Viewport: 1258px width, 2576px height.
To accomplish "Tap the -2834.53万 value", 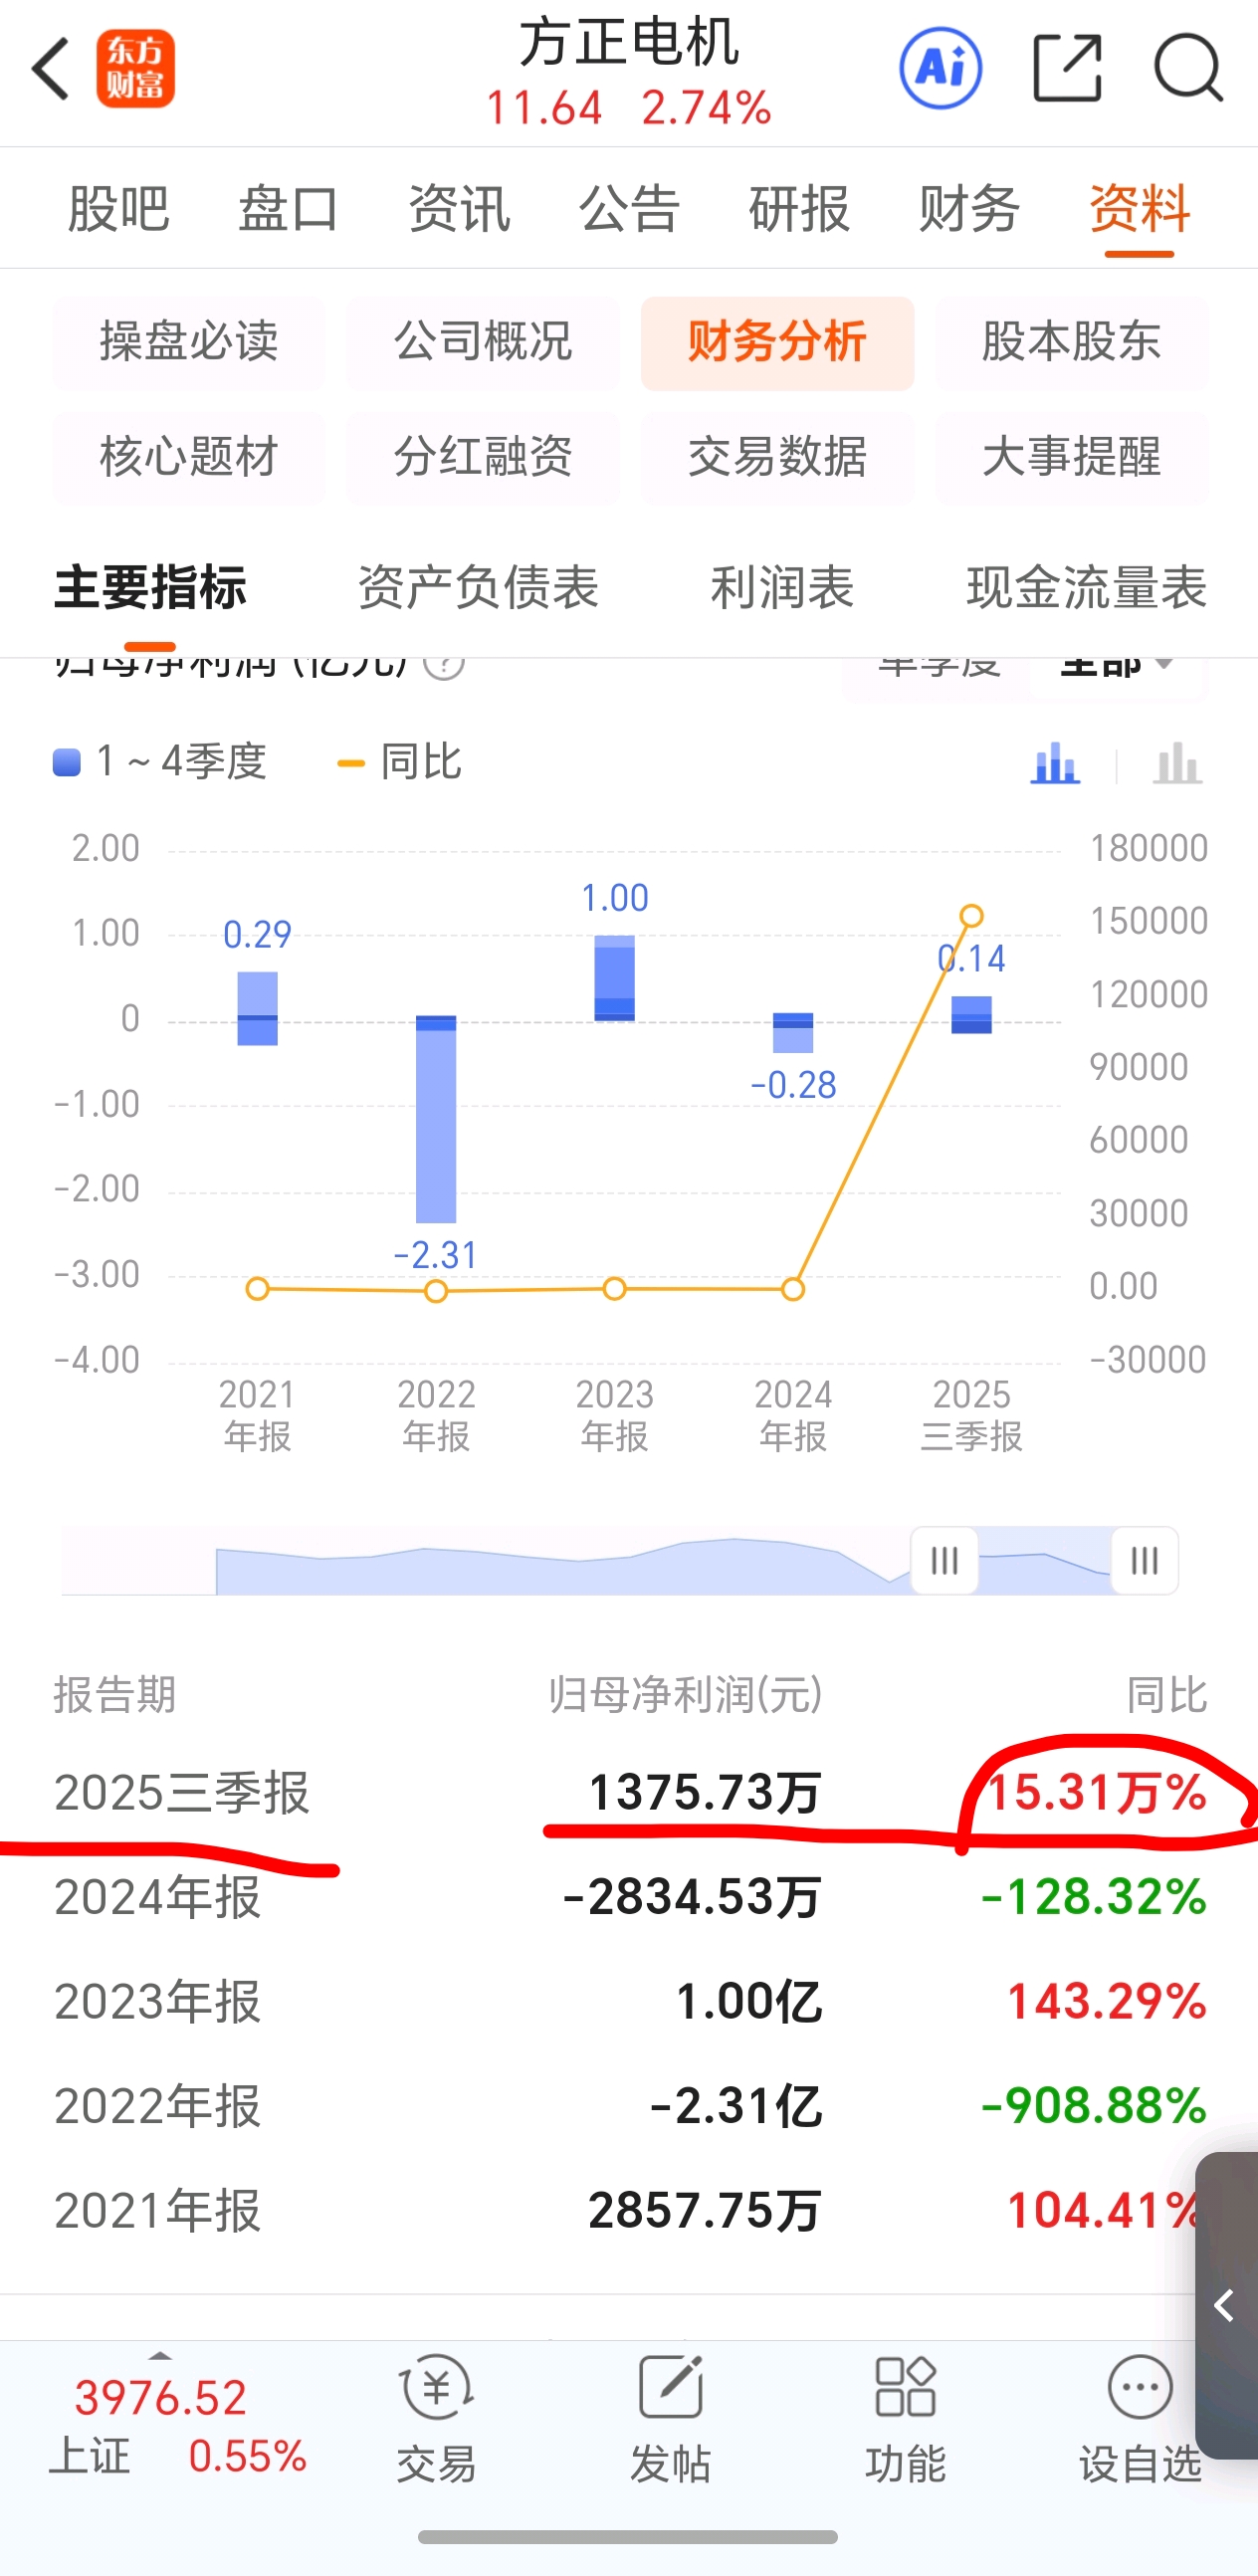I will (692, 1897).
